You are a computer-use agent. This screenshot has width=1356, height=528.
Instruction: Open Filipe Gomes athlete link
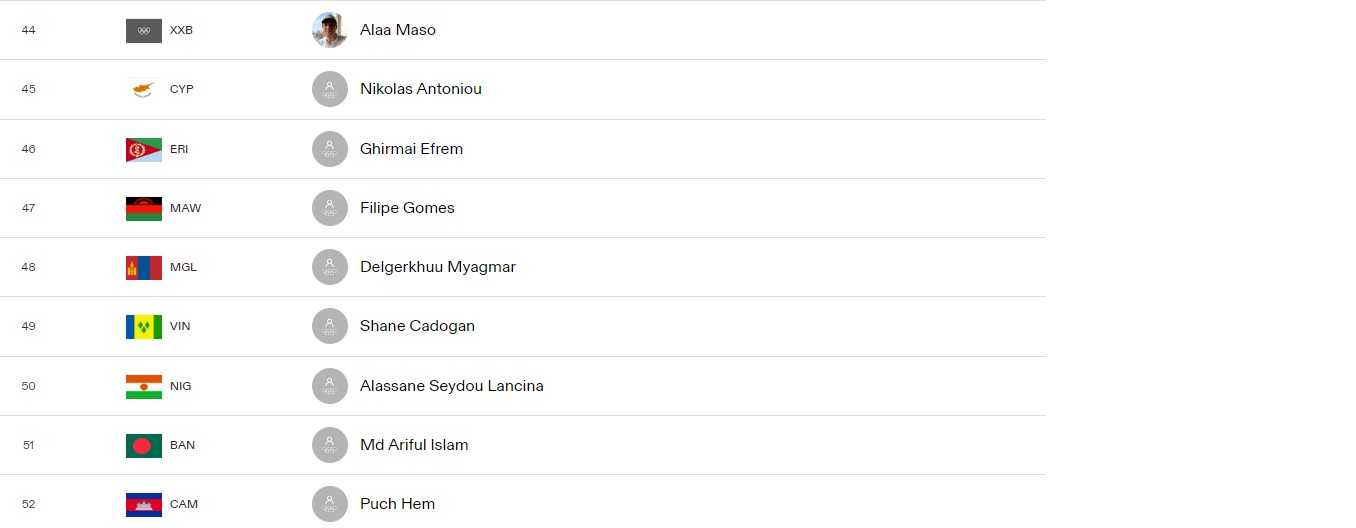(407, 208)
